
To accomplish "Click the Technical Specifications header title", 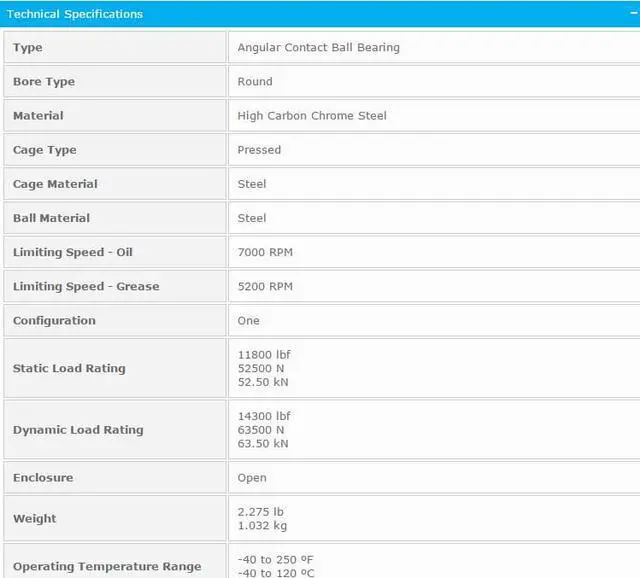I will [x=75, y=14].
